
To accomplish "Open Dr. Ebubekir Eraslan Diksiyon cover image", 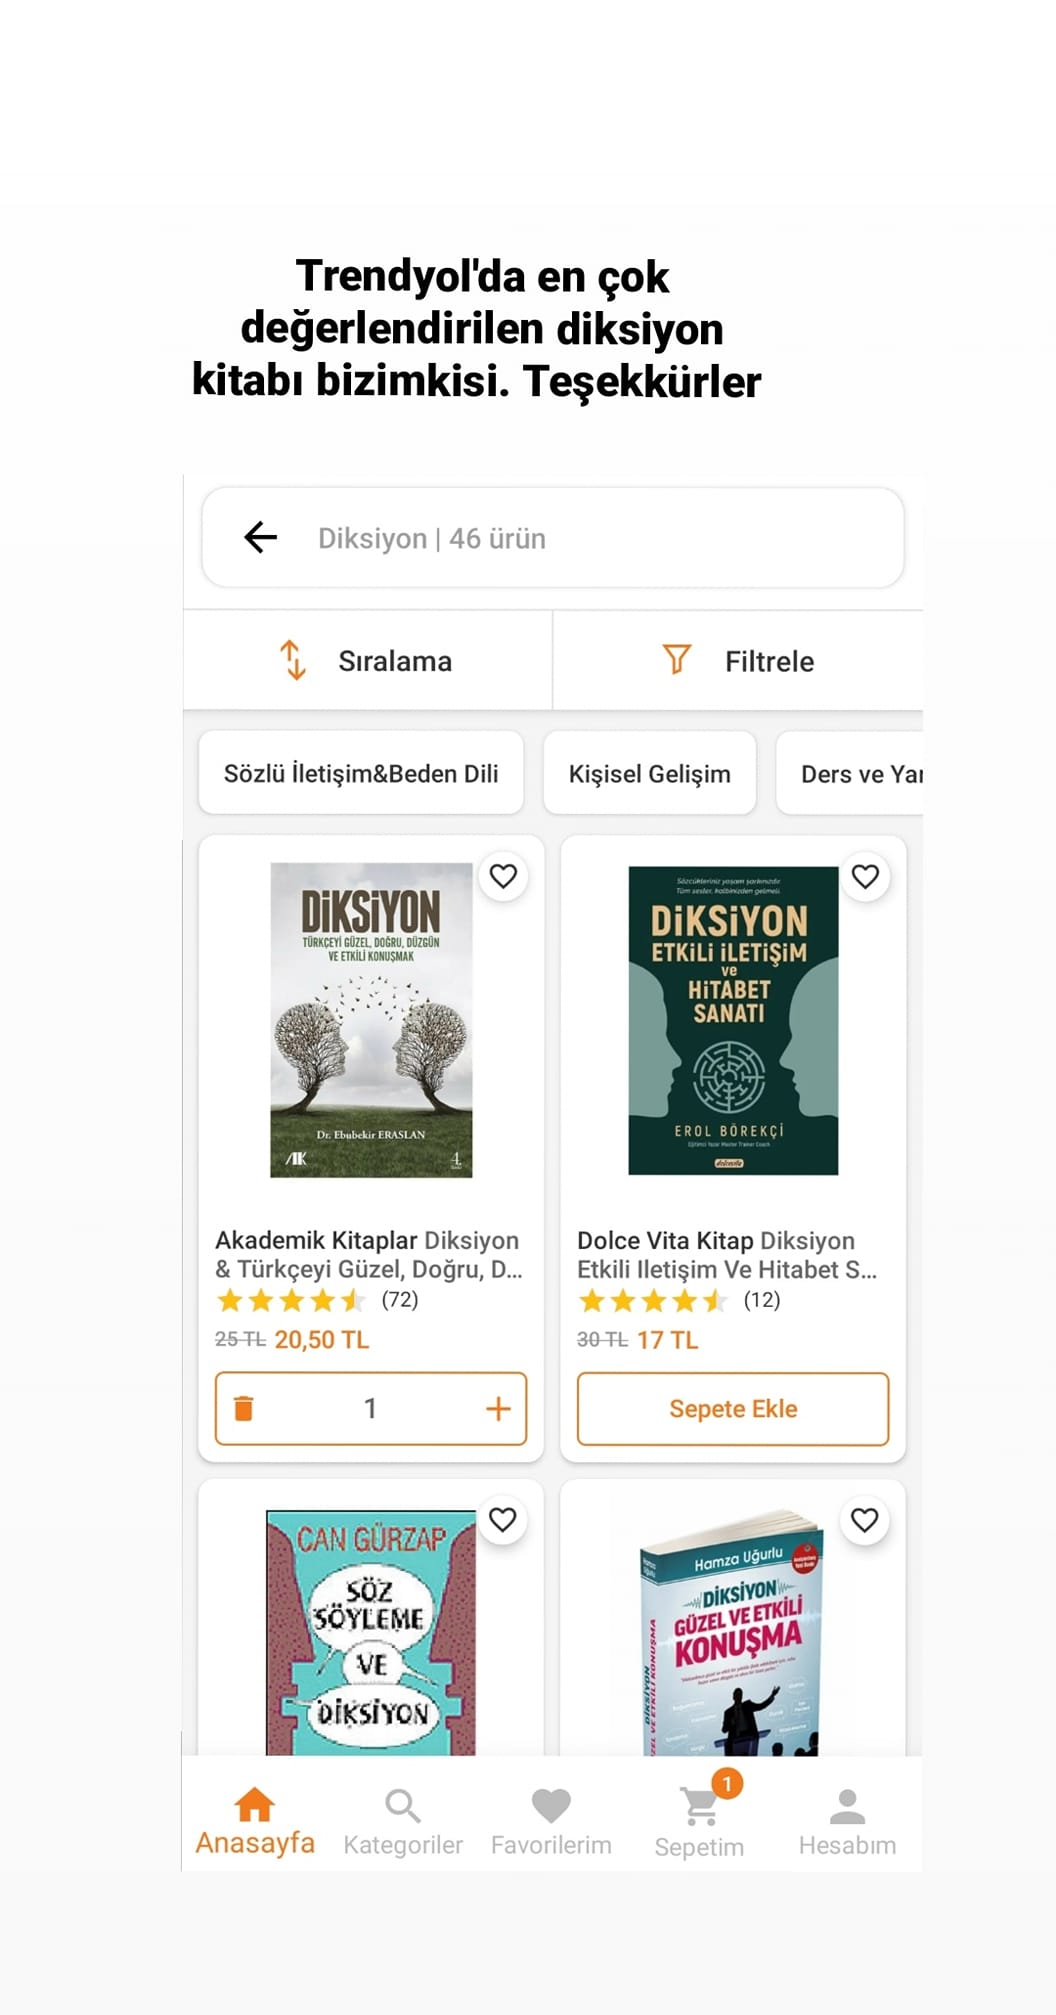I will [371, 1020].
